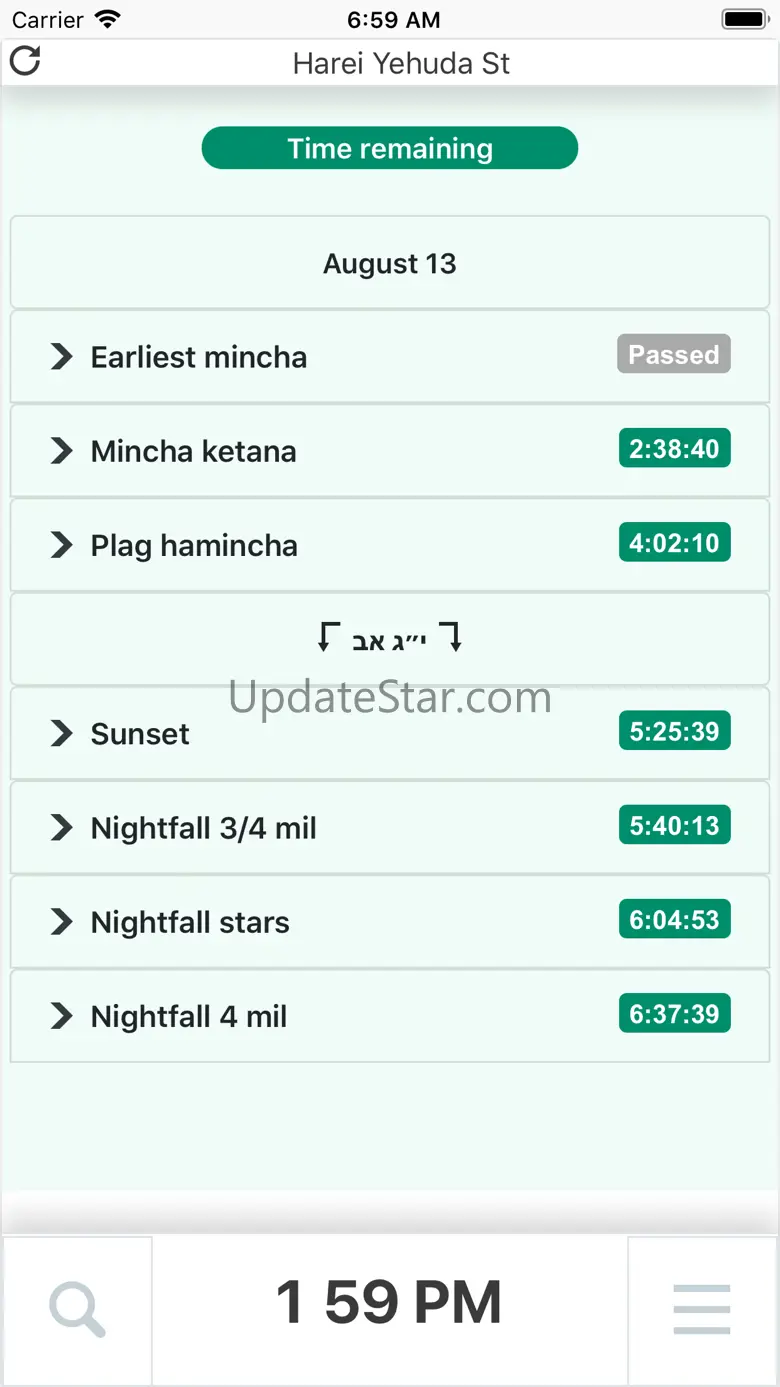Expand the Earliest mincha chevron

[x=62, y=356]
